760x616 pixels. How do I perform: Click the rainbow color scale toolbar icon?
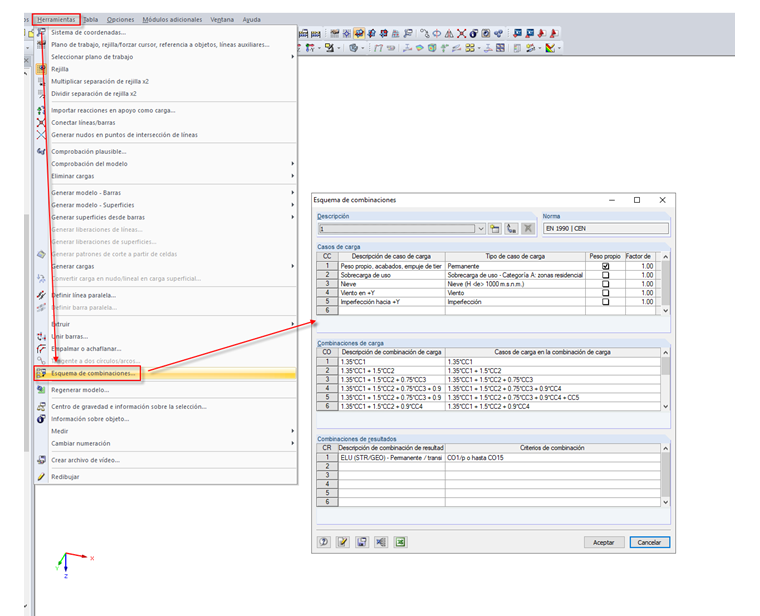pyautogui.click(x=550, y=48)
